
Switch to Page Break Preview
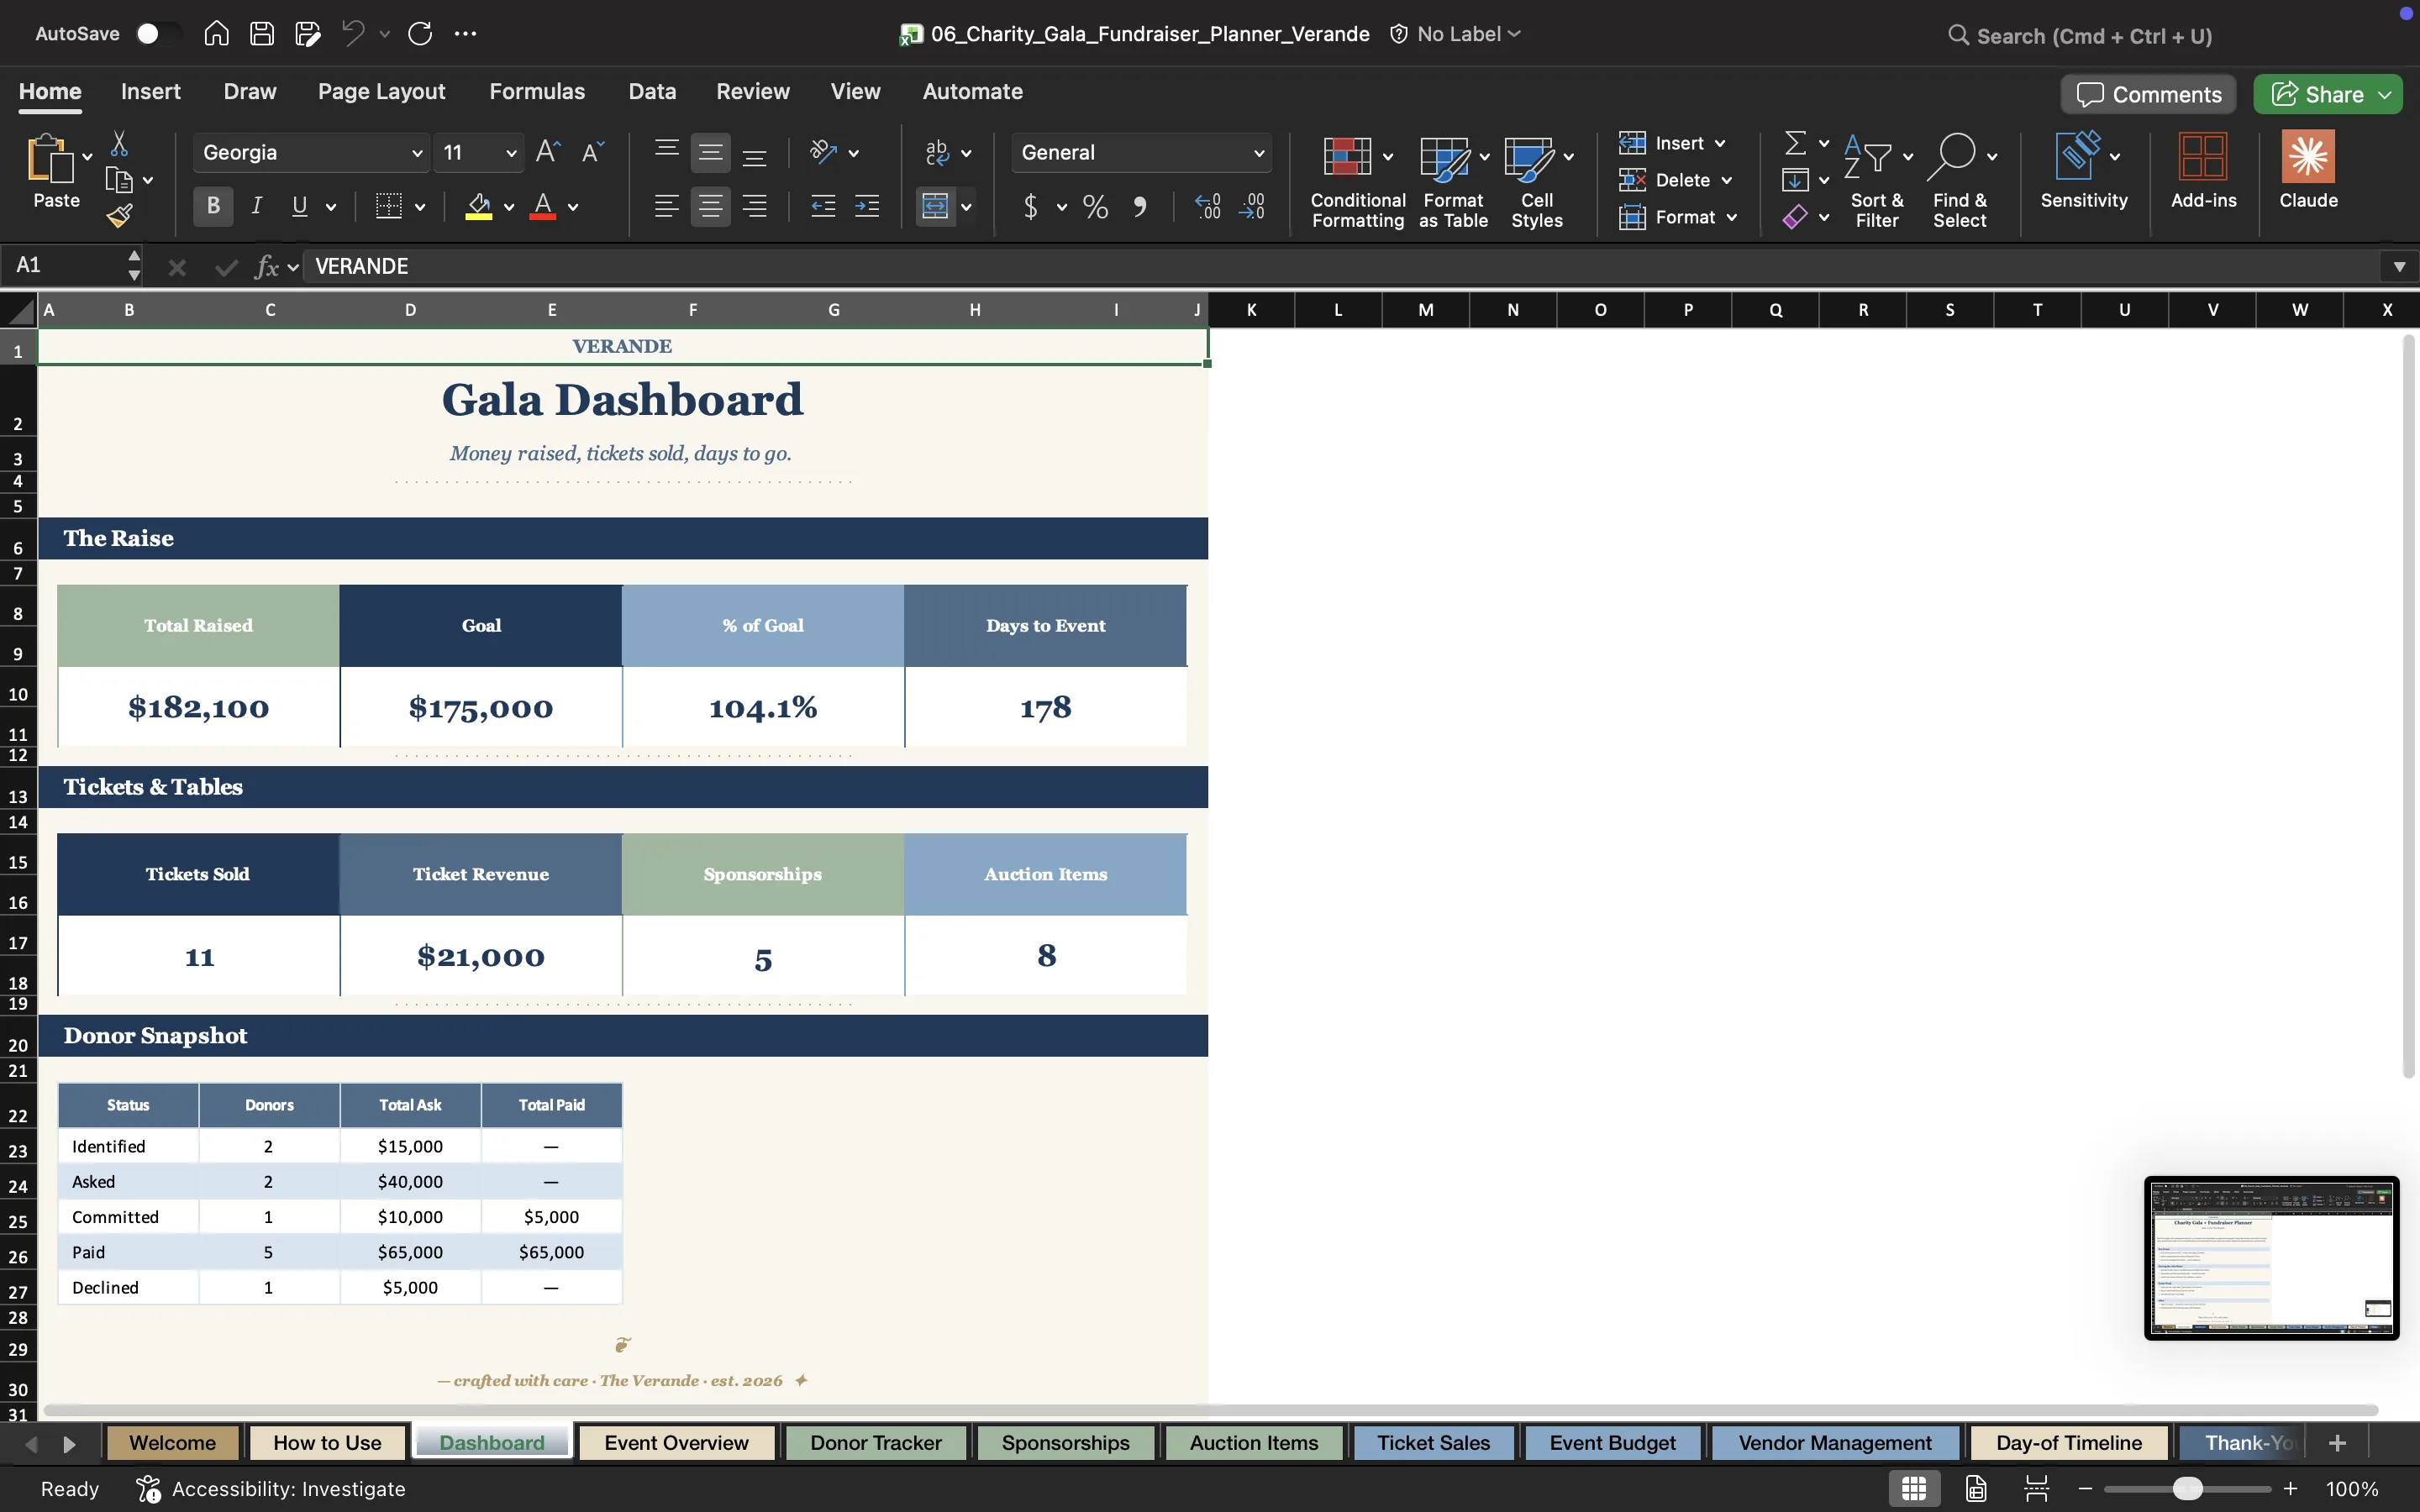pos(2037,1489)
